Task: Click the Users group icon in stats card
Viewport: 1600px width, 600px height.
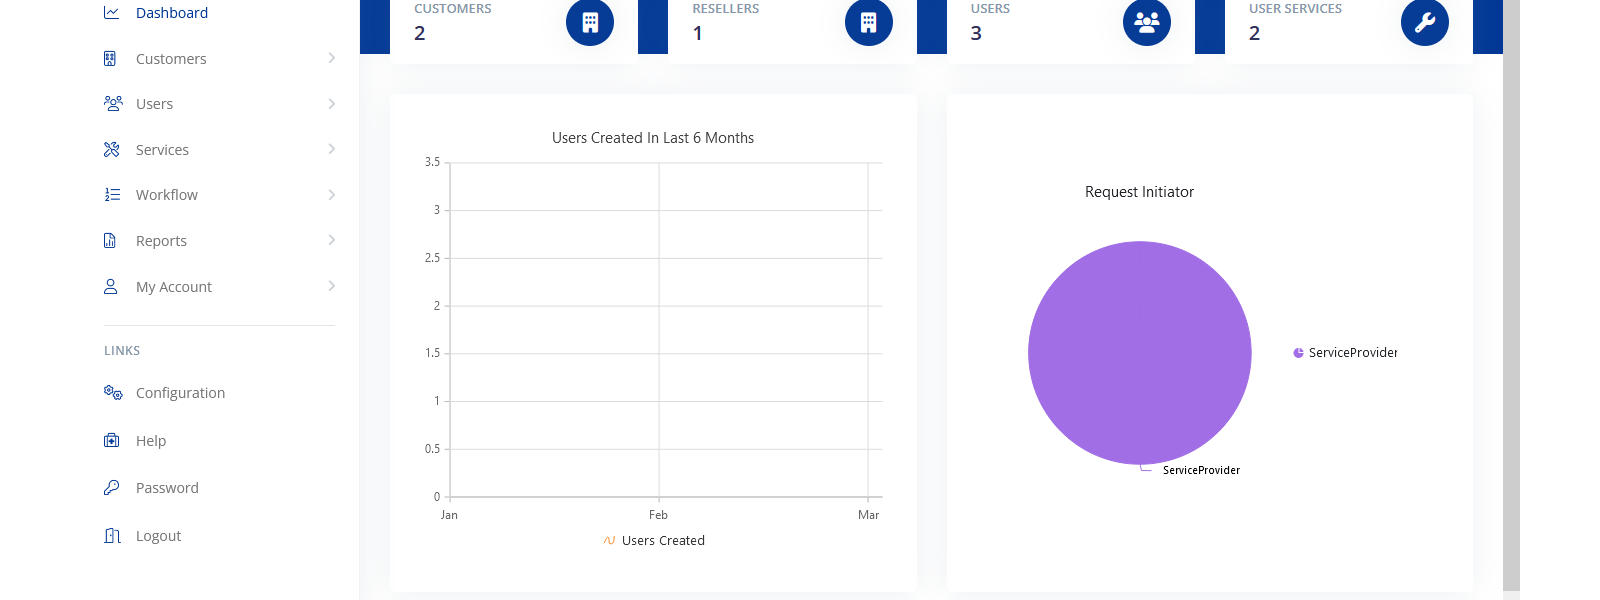Action: click(1146, 23)
